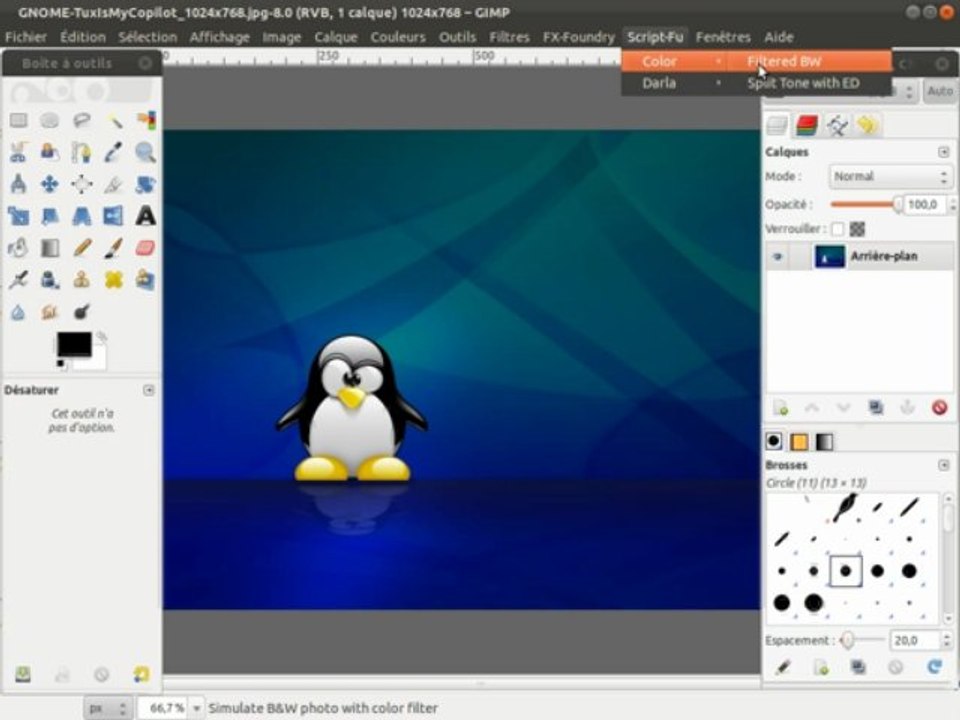
Task: Switch to the Channels tab in dock
Action: [x=807, y=126]
